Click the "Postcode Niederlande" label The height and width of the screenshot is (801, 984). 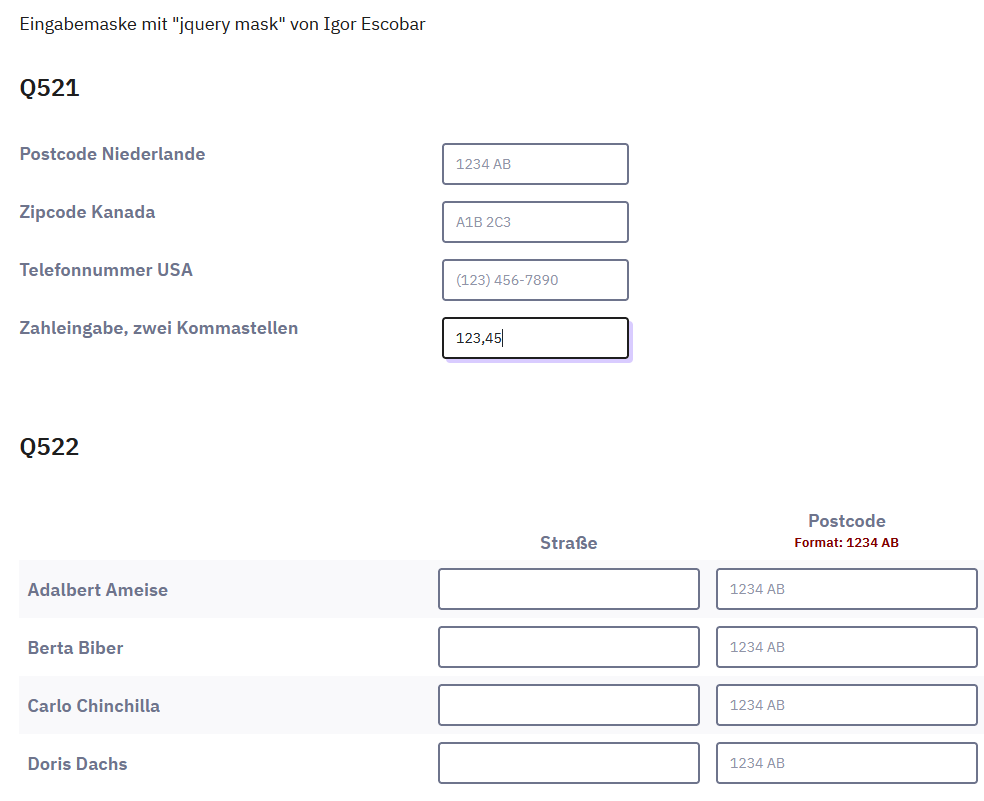tap(112, 154)
